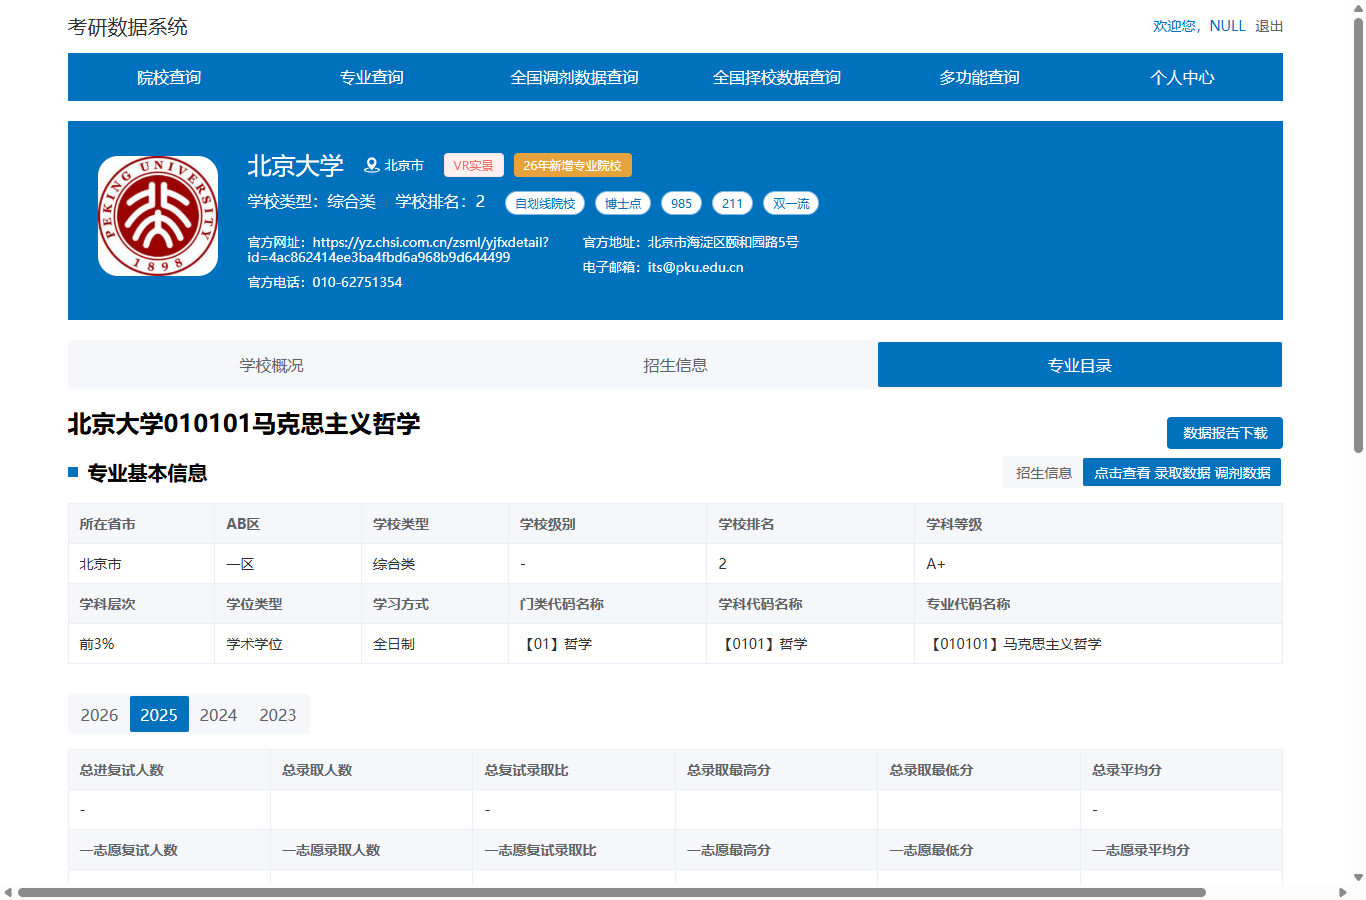Click the small 招生信息 button beside 专业基本信息
This screenshot has width=1366, height=900.
tap(1043, 473)
